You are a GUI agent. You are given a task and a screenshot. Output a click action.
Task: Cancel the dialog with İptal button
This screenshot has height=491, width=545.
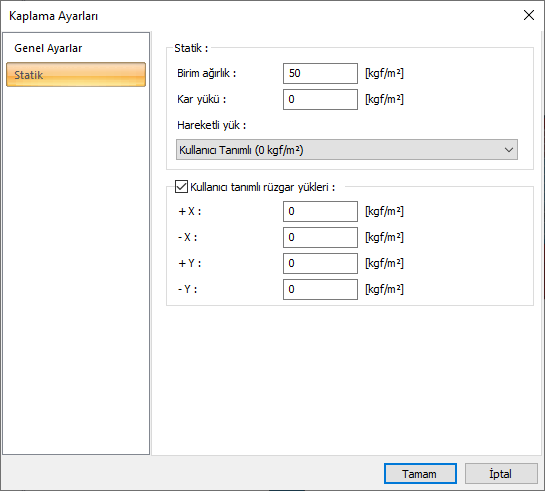click(x=501, y=474)
